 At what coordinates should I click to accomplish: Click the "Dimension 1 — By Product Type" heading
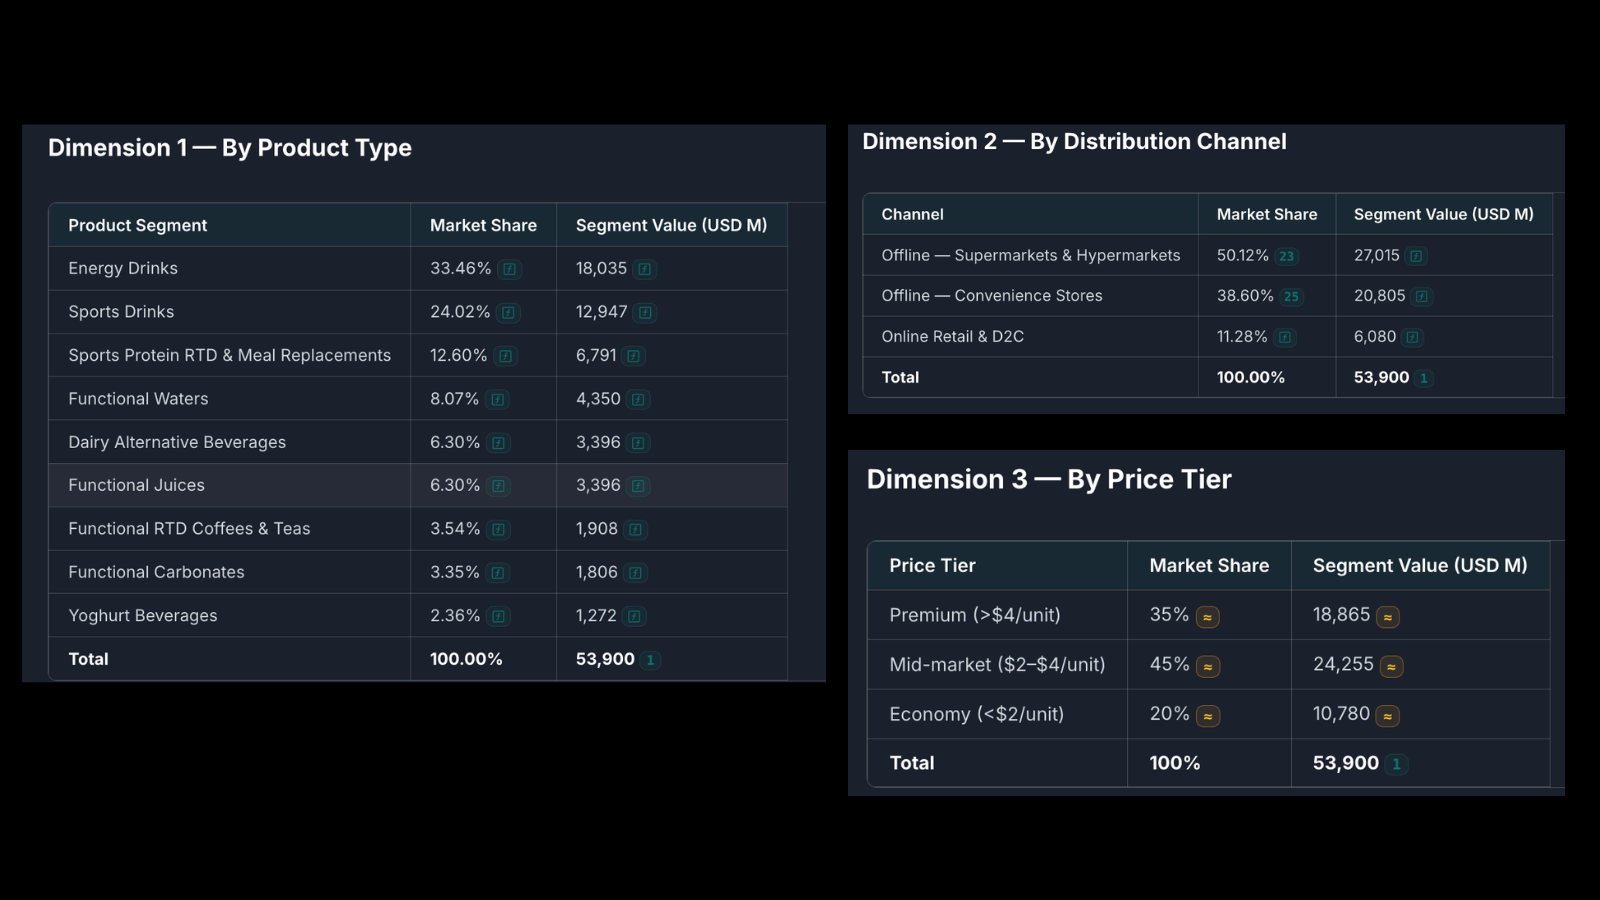pyautogui.click(x=230, y=148)
